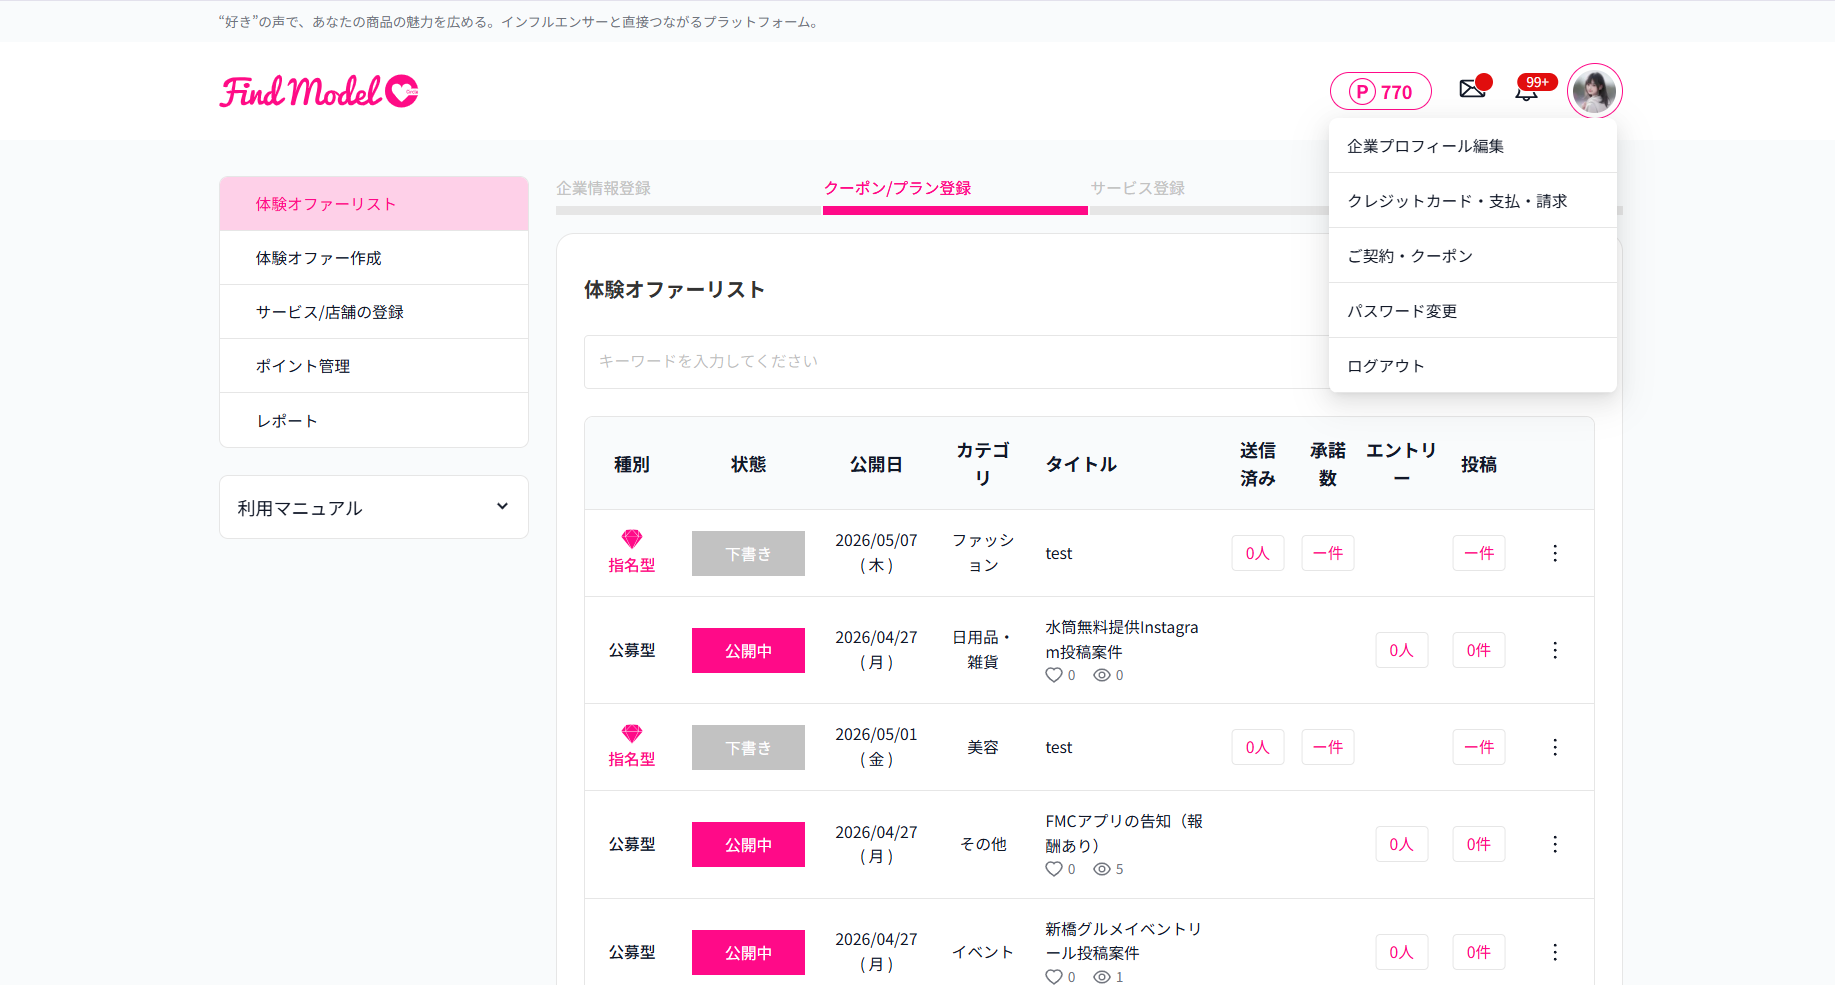This screenshot has width=1835, height=985.
Task: Click the Find Model logo
Action: tap(319, 91)
